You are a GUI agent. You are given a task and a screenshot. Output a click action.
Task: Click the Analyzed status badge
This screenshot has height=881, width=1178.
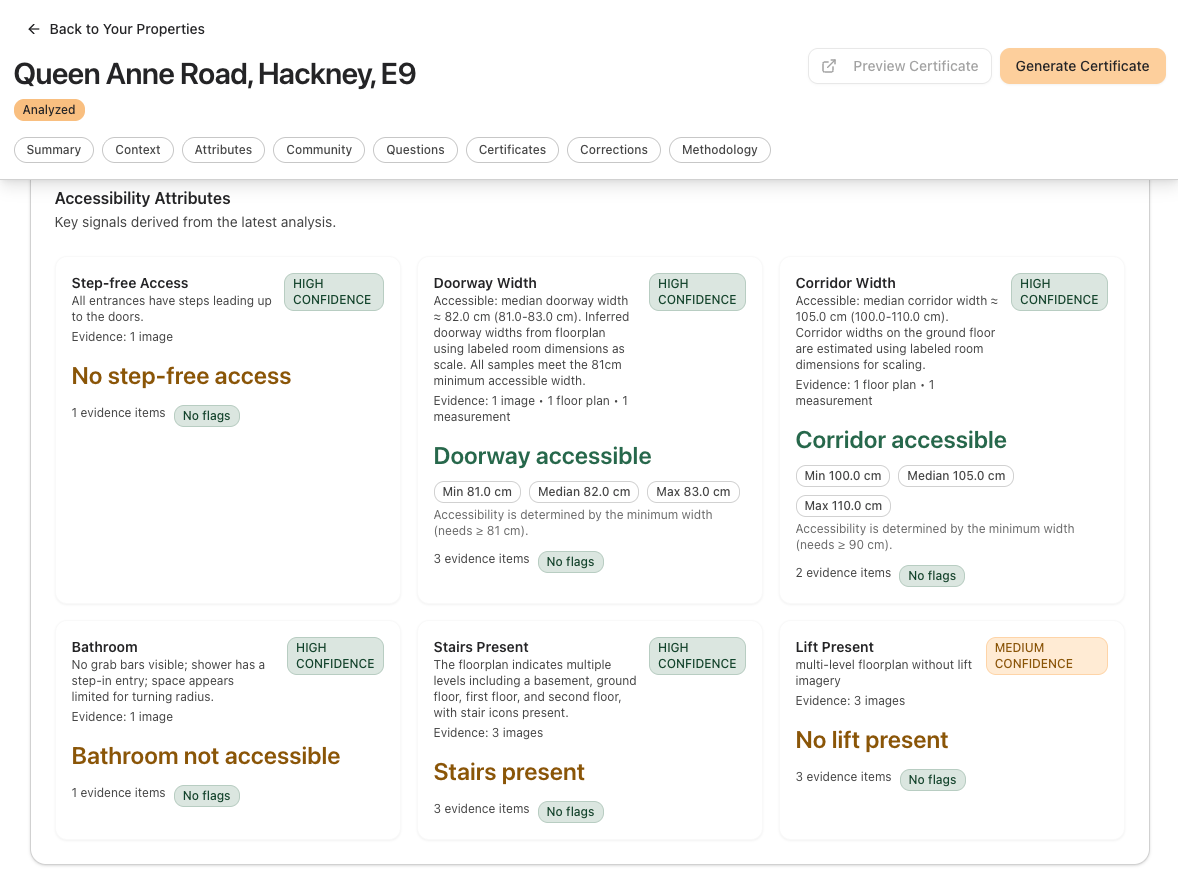[x=49, y=109]
